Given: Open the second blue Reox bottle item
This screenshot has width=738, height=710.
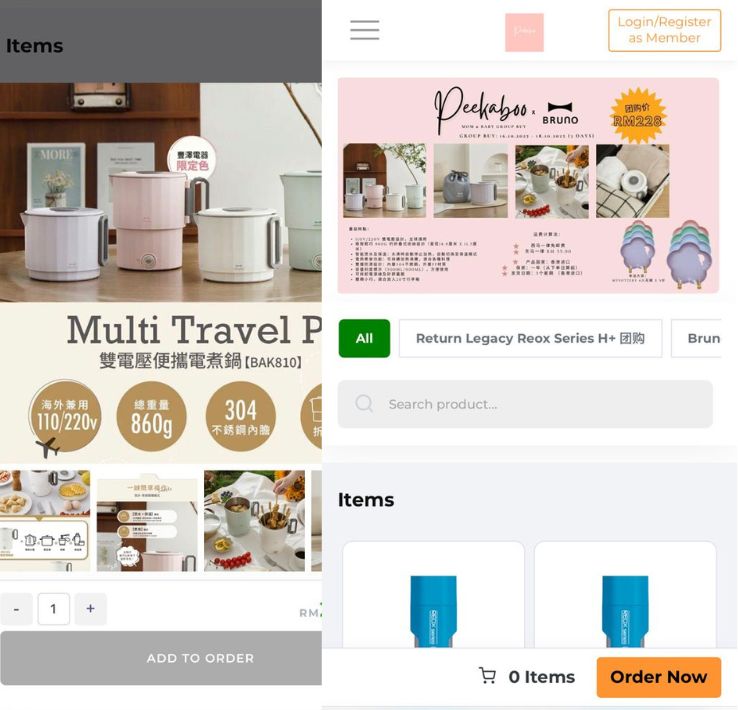Looking at the screenshot, I should (x=626, y=595).
